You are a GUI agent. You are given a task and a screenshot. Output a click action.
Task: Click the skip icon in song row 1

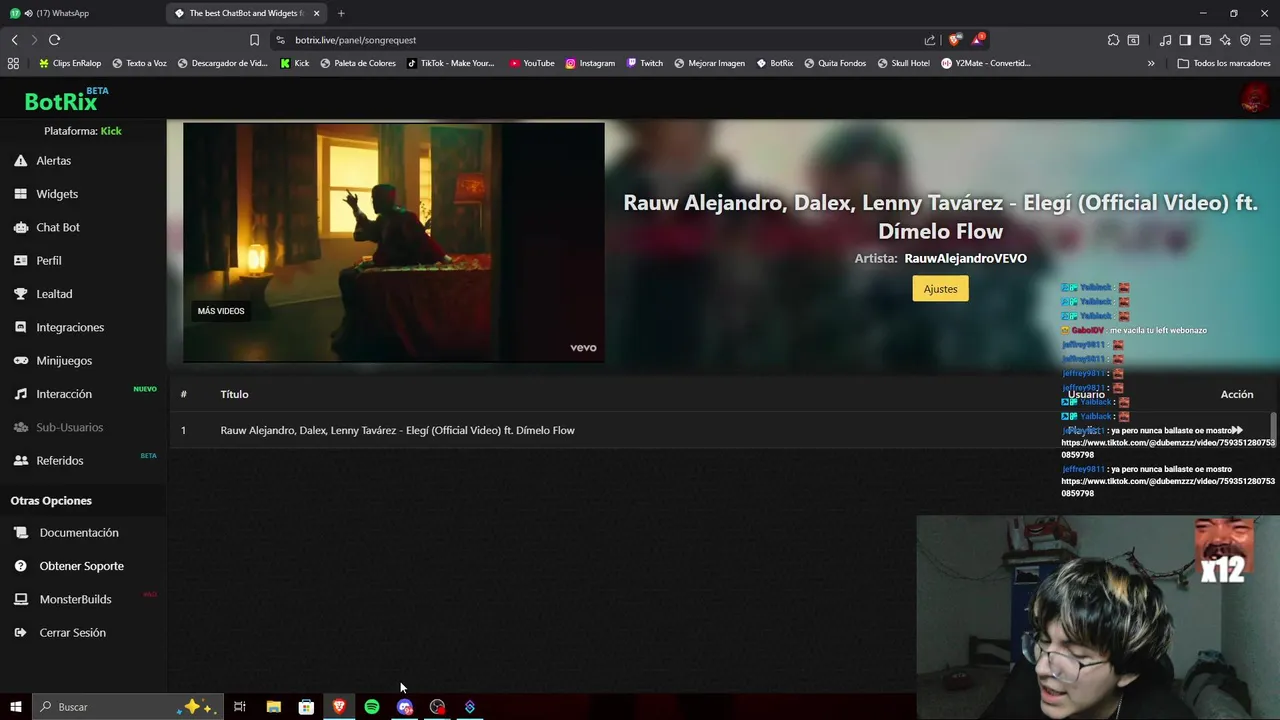pyautogui.click(x=1237, y=430)
